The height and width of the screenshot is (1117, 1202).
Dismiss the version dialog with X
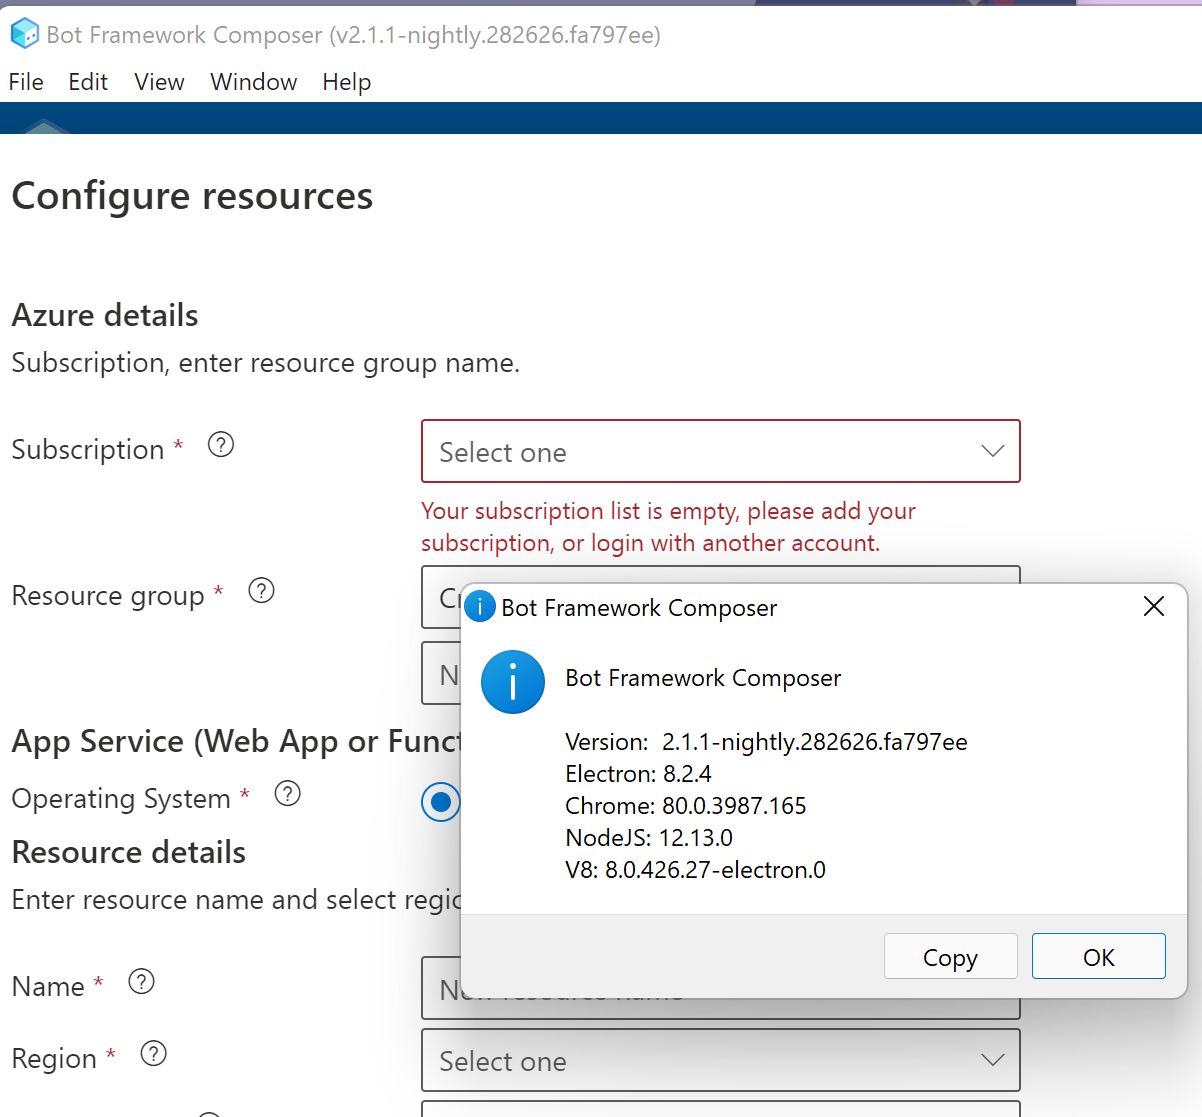tap(1153, 606)
